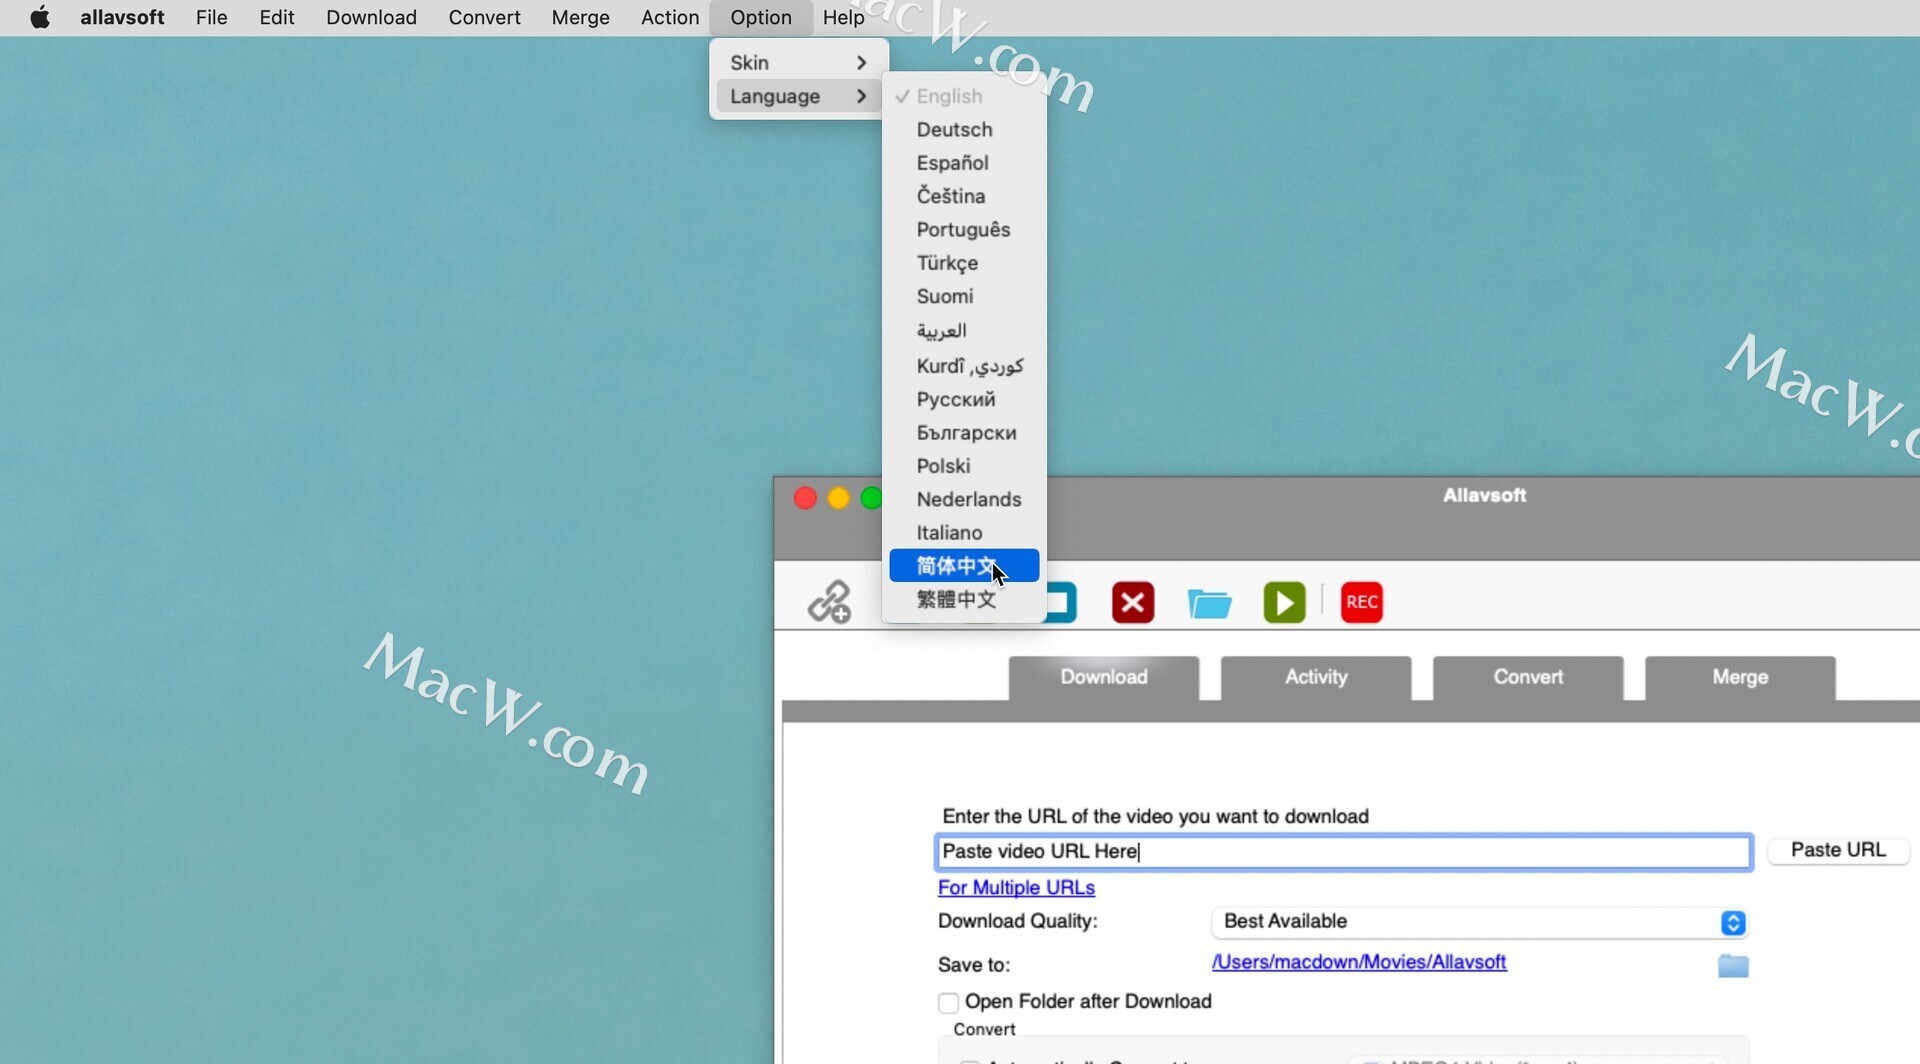The height and width of the screenshot is (1064, 1920).
Task: Select checked English language
Action: 964,96
